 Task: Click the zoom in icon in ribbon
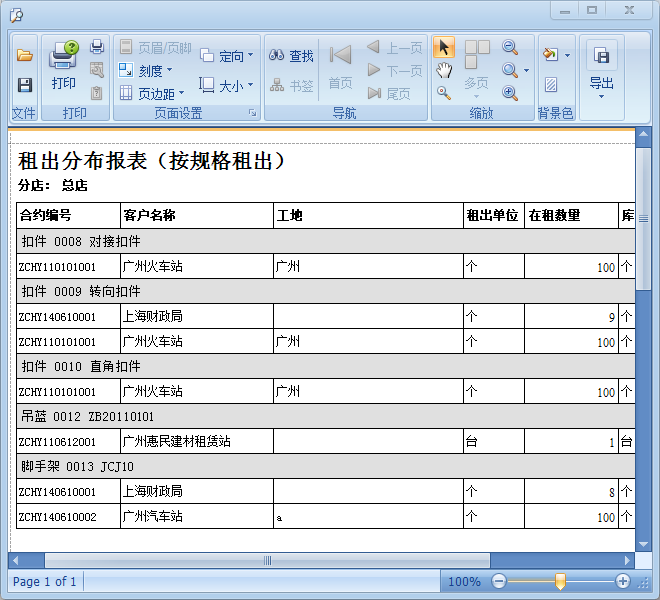pos(510,93)
